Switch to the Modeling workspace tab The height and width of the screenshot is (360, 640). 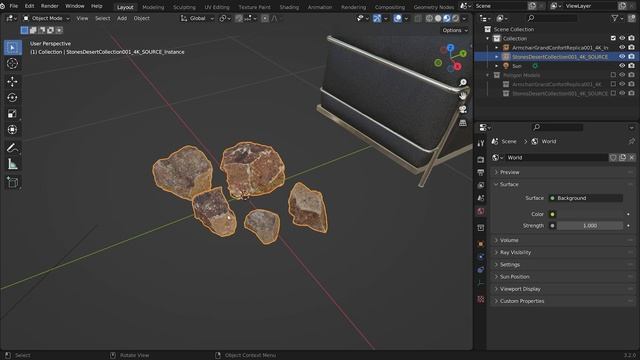coord(153,7)
